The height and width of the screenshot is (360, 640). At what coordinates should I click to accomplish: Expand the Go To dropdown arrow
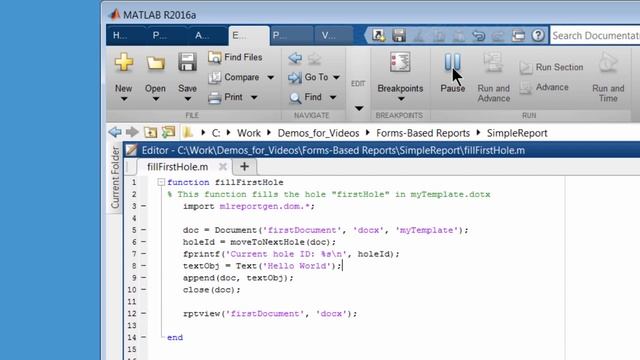click(336, 77)
